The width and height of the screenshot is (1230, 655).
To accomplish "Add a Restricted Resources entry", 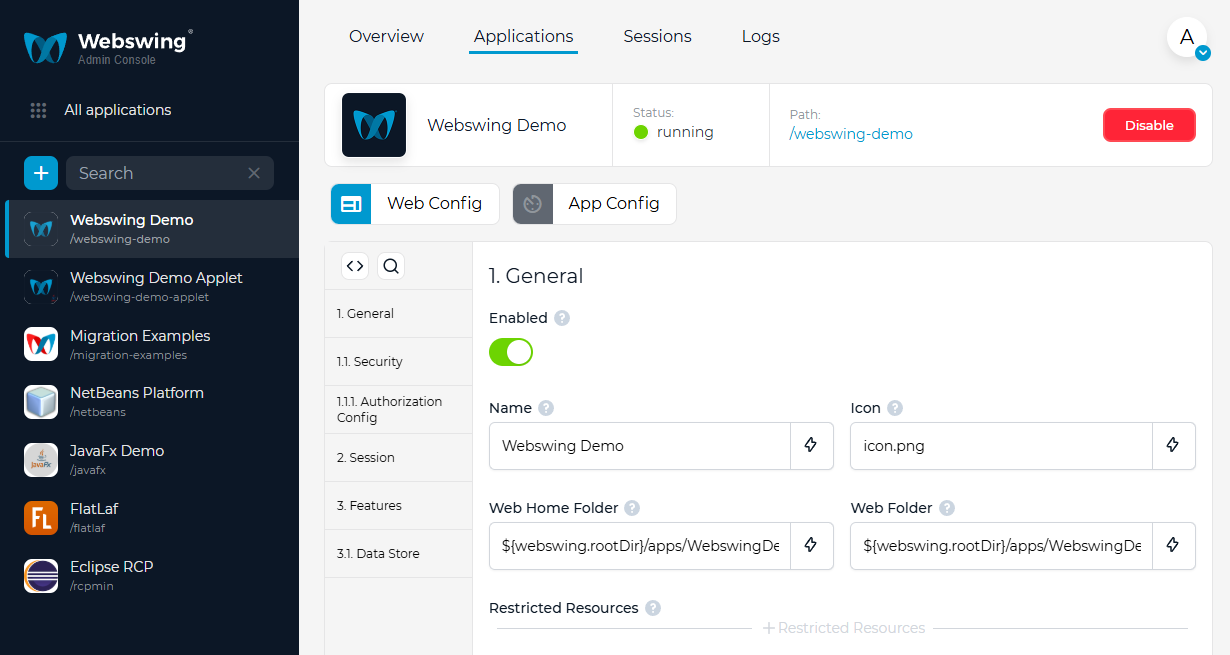I will [843, 628].
